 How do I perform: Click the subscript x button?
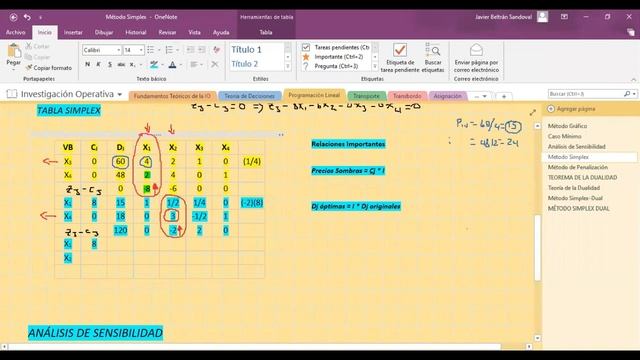pyautogui.click(x=132, y=64)
